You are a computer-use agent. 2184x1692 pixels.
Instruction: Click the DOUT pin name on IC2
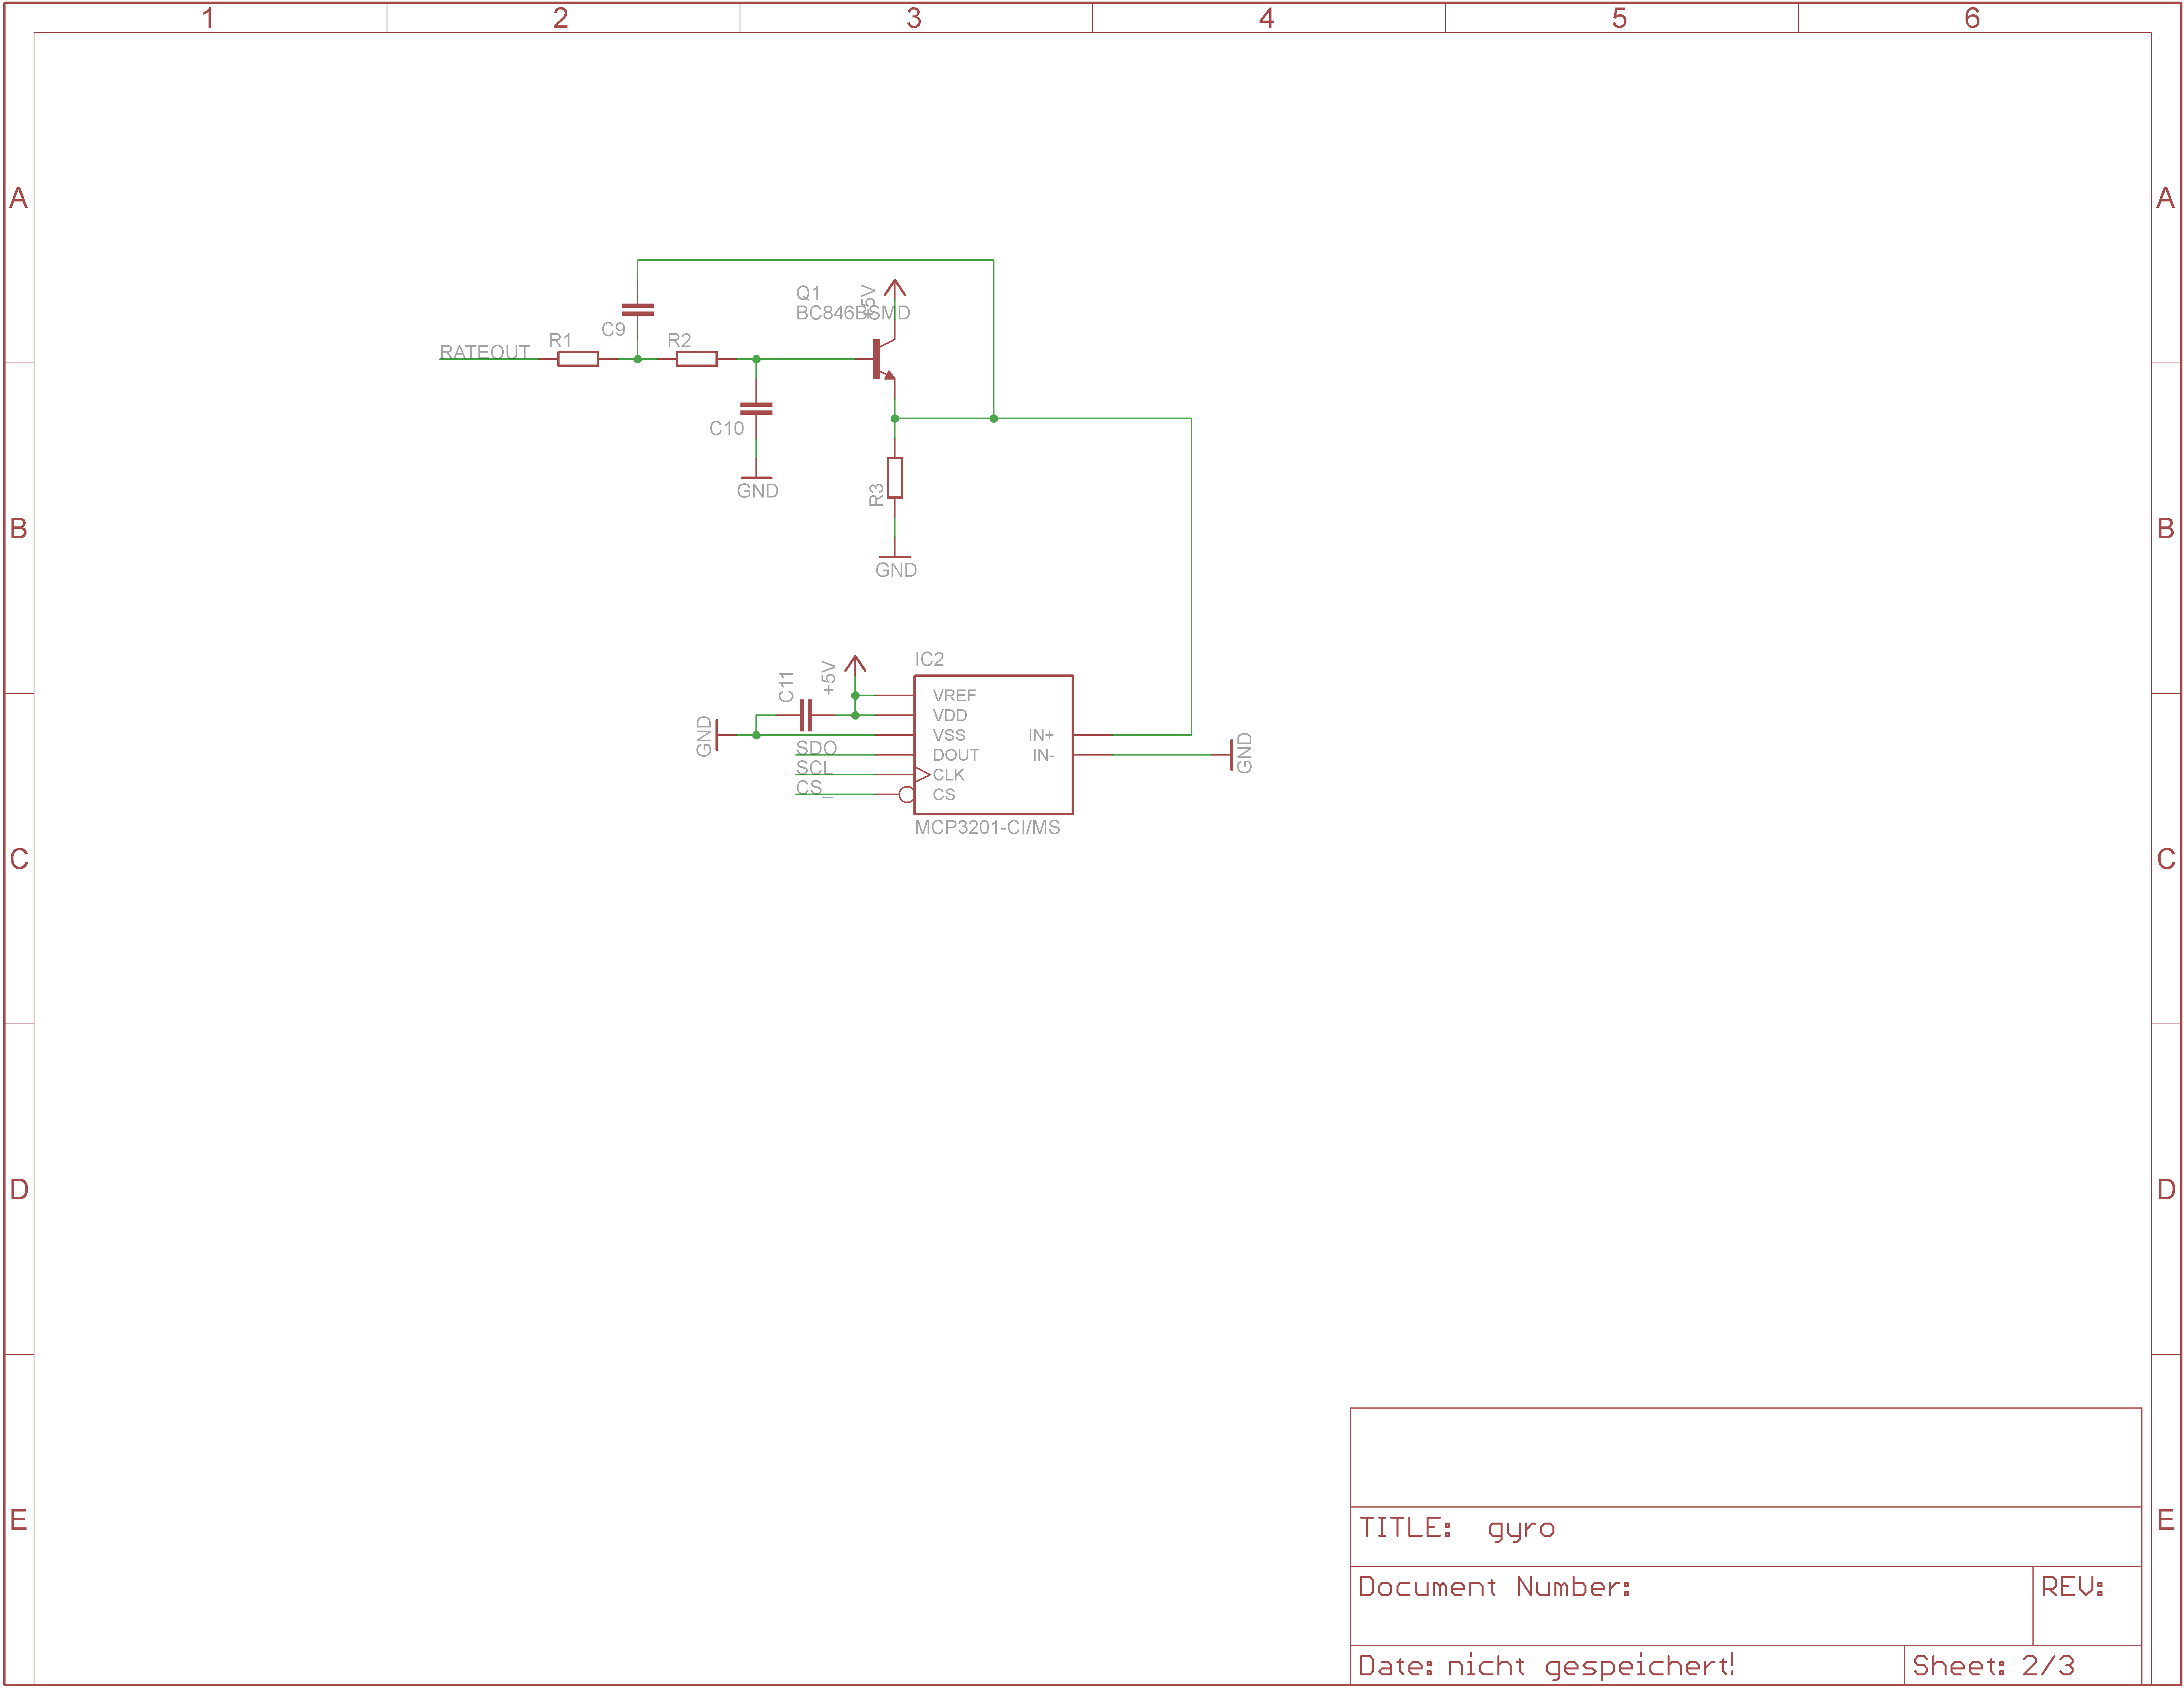click(x=956, y=755)
